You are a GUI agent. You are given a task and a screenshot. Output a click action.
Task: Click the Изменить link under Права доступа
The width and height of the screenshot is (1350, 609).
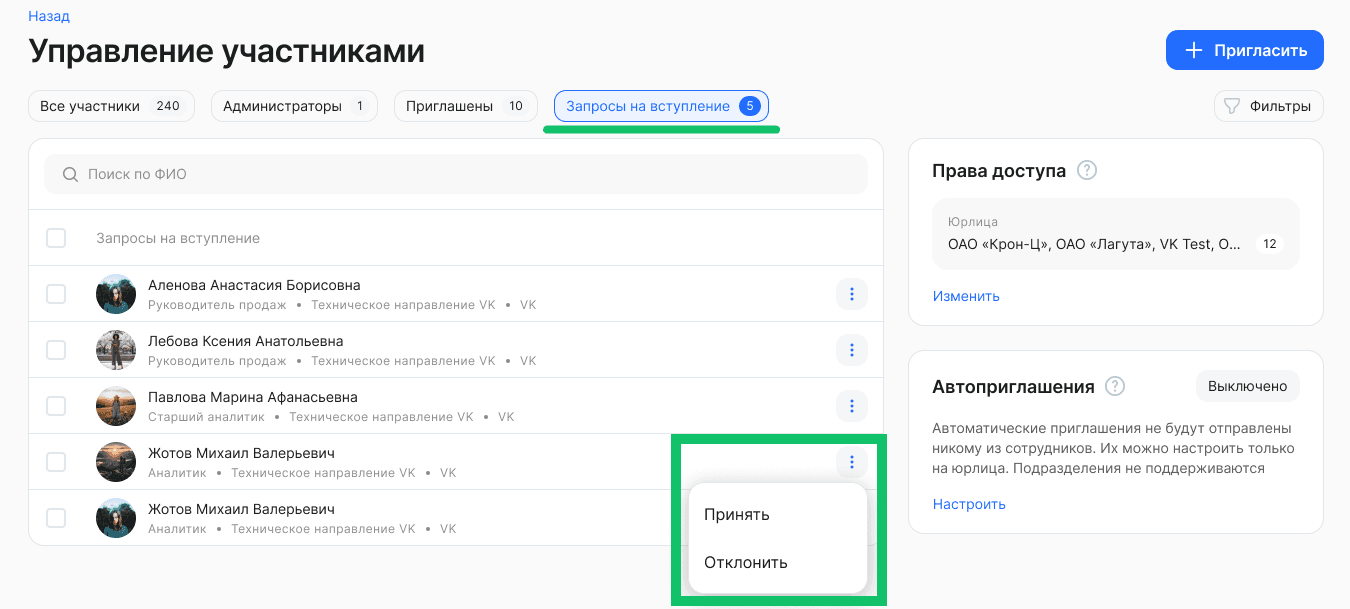[x=966, y=295]
